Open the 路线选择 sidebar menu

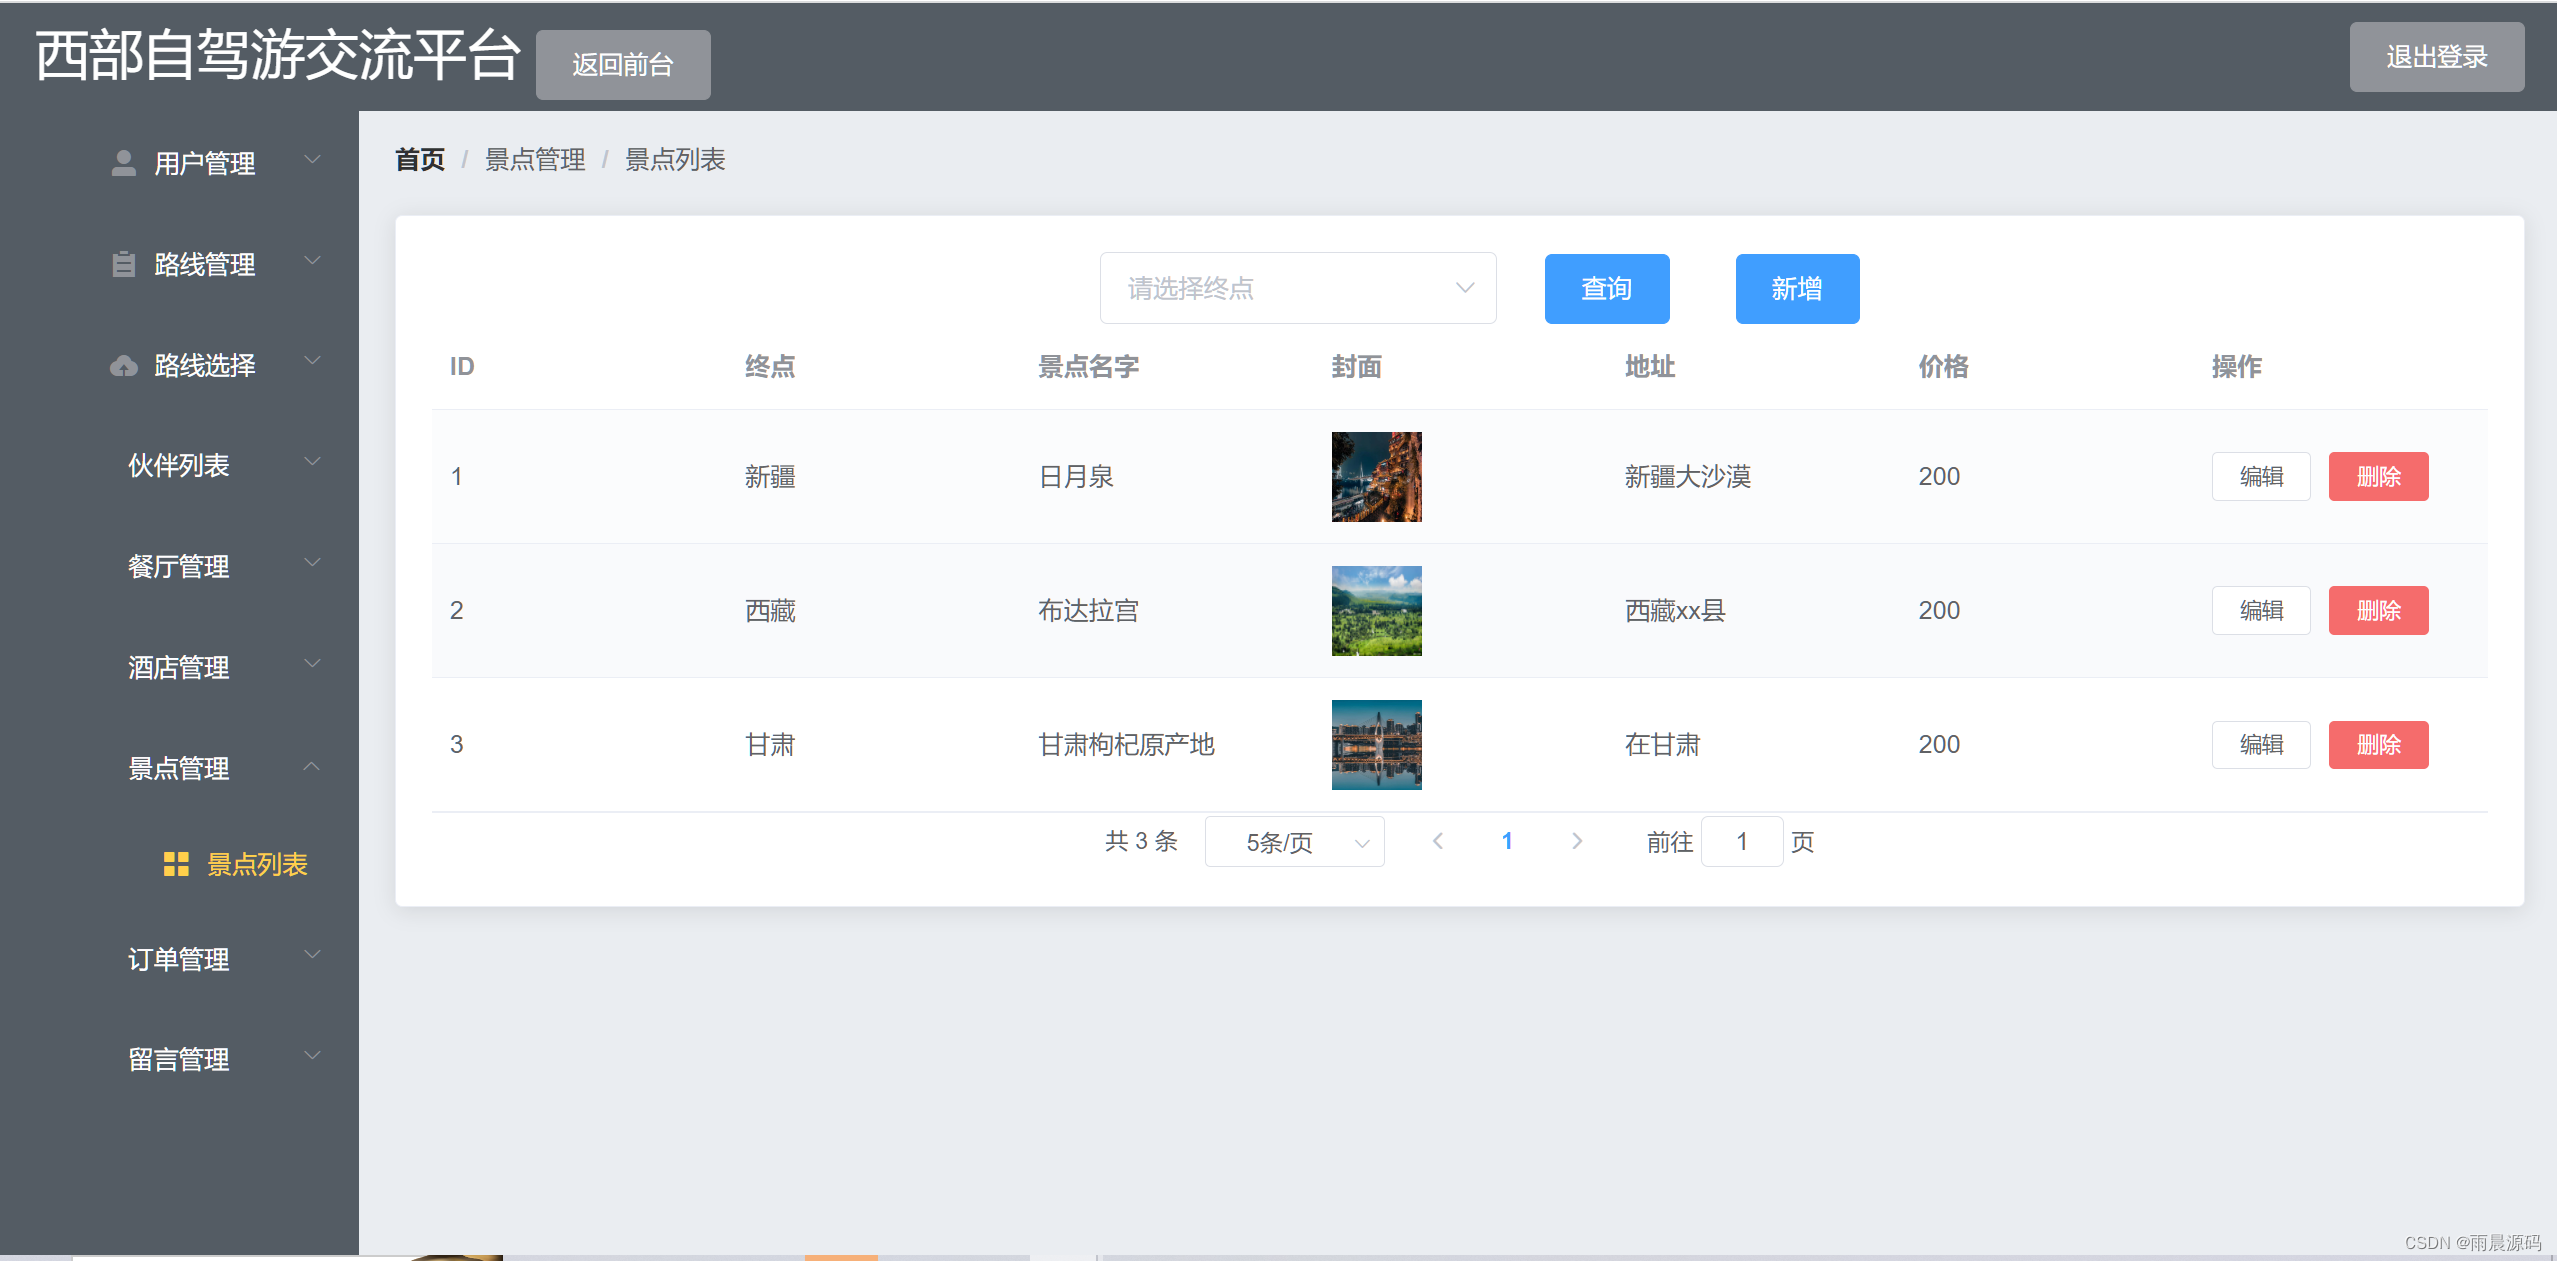179,365
